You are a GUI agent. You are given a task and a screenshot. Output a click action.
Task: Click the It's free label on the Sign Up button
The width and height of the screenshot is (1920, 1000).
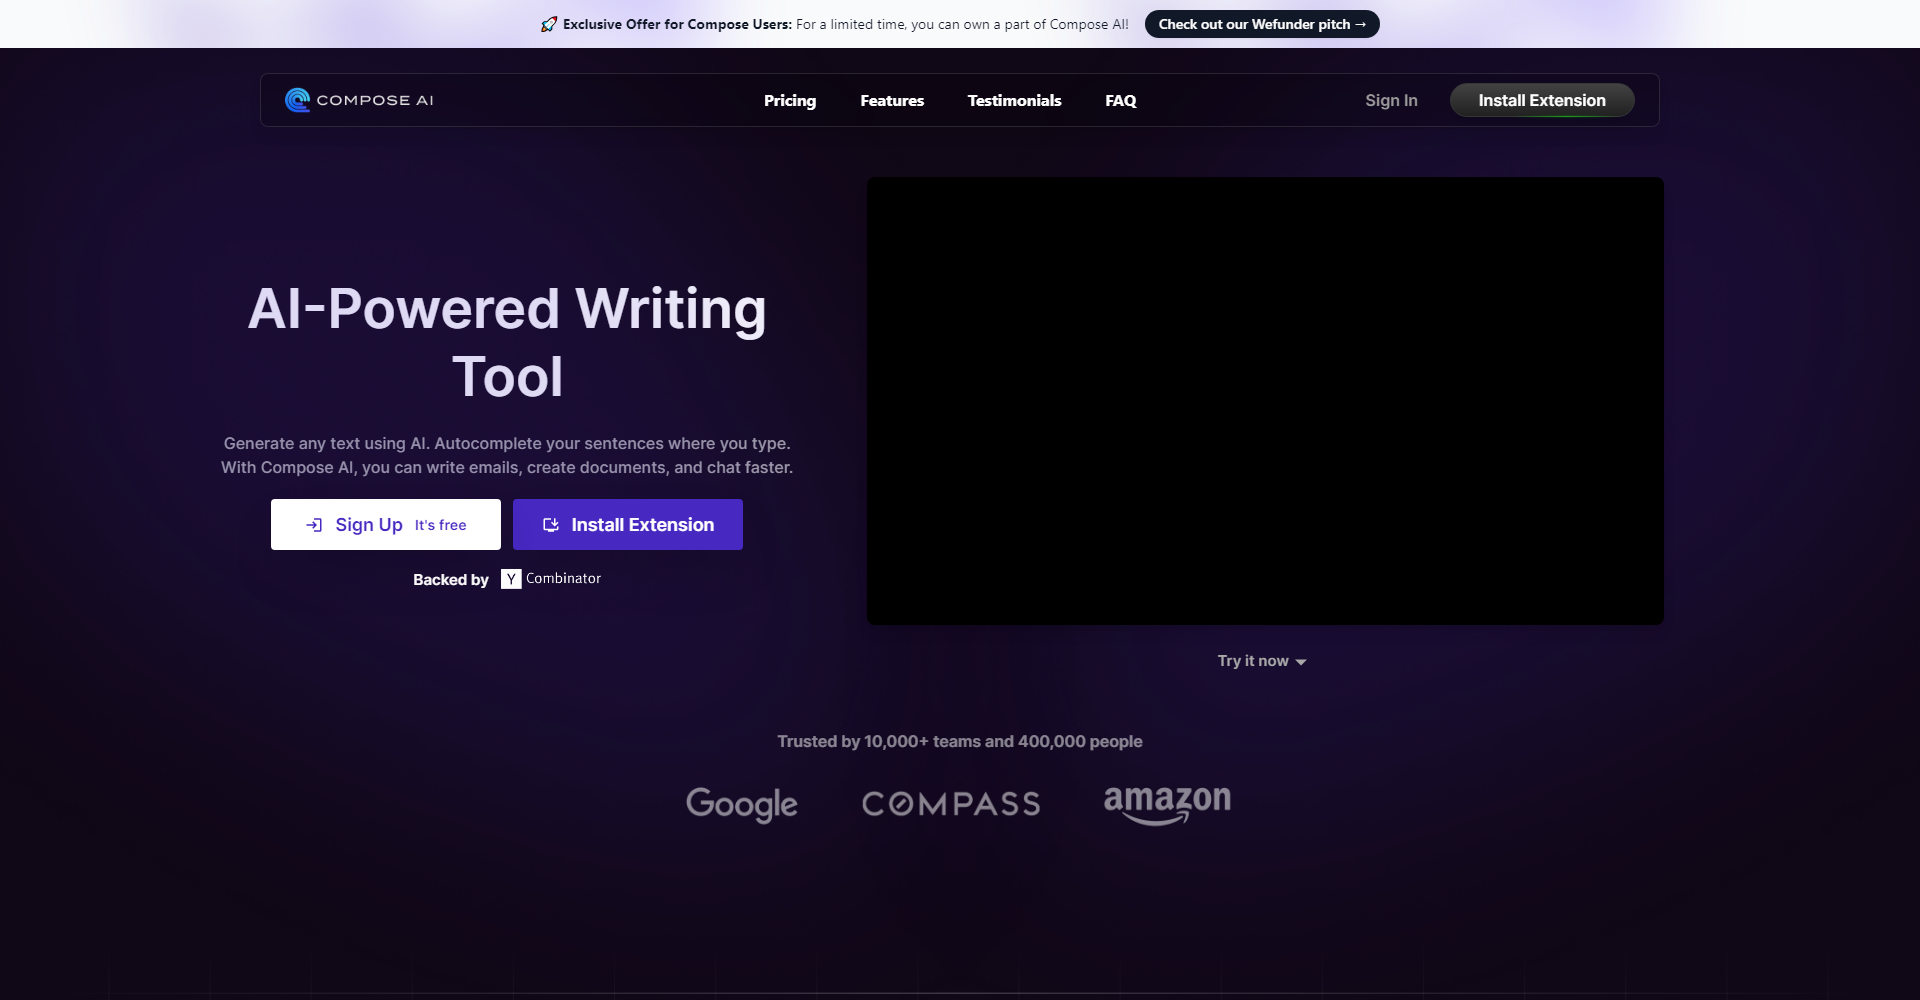(x=440, y=525)
